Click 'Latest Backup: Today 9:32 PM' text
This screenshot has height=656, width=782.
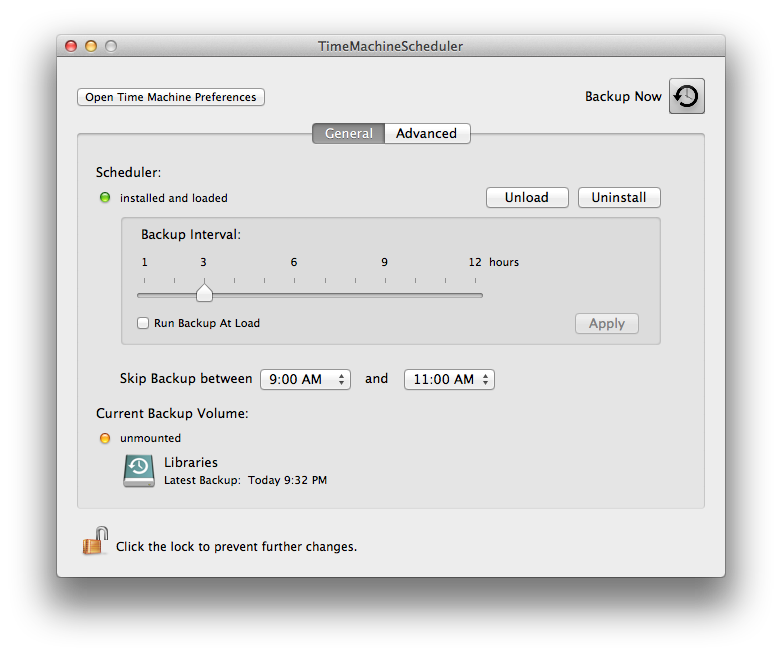tap(245, 480)
